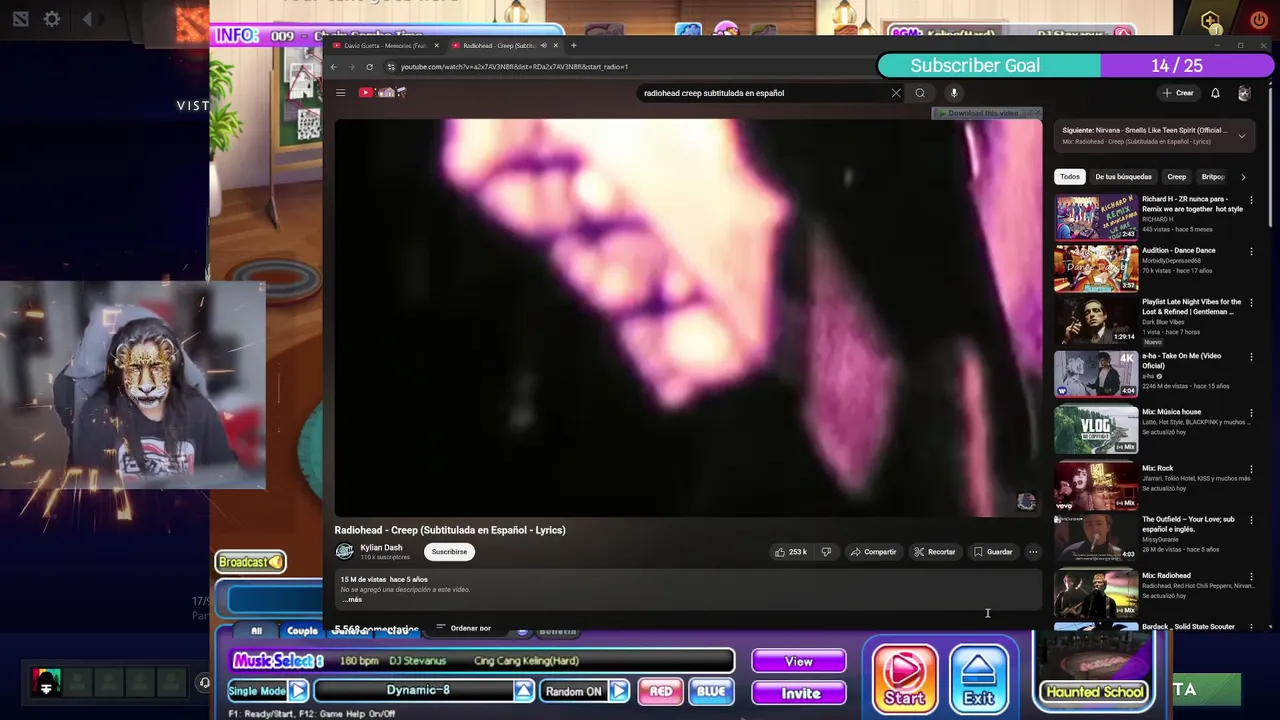Open Mix: Radiohead thumbnail
The width and height of the screenshot is (1280, 720).
click(x=1096, y=593)
